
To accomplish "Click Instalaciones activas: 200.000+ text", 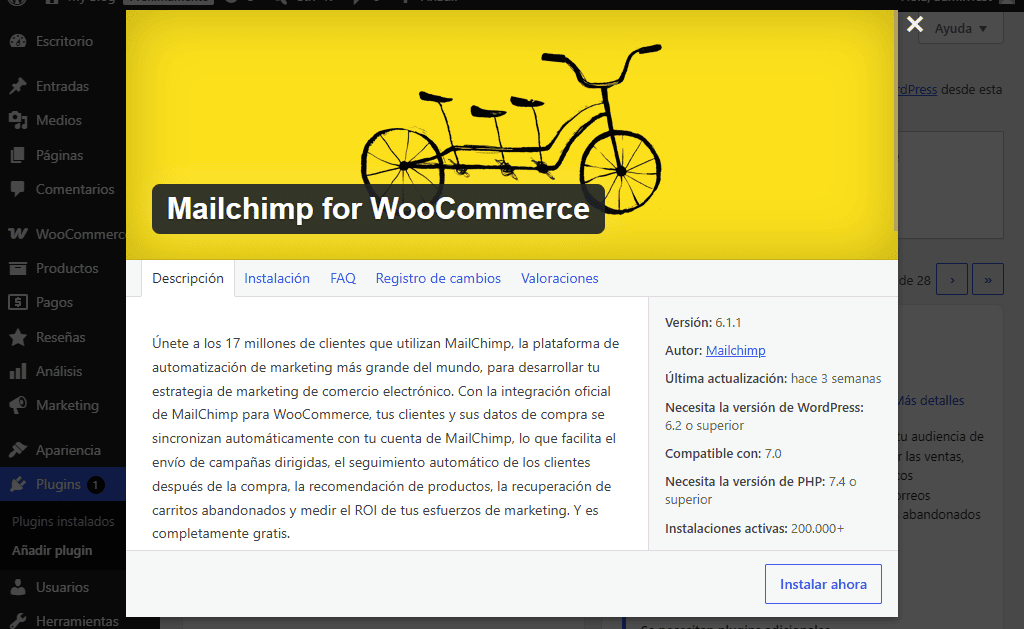I will pos(754,528).
